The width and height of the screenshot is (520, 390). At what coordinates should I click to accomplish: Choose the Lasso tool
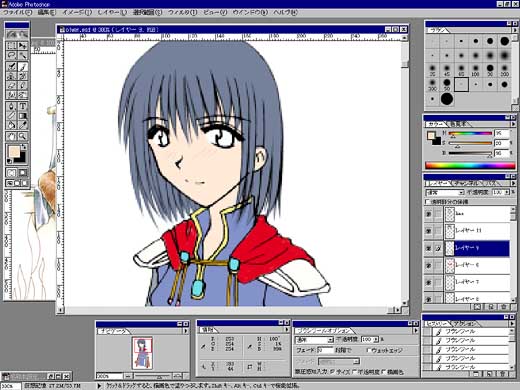pyautogui.click(x=12, y=55)
